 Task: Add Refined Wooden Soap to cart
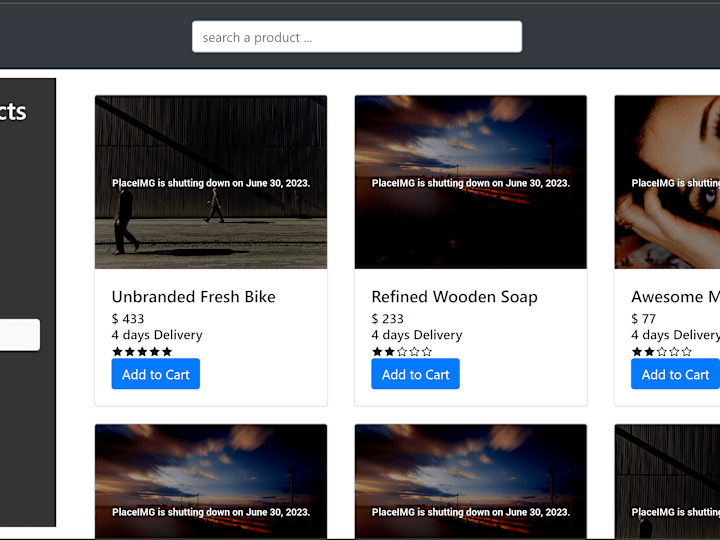(x=416, y=374)
